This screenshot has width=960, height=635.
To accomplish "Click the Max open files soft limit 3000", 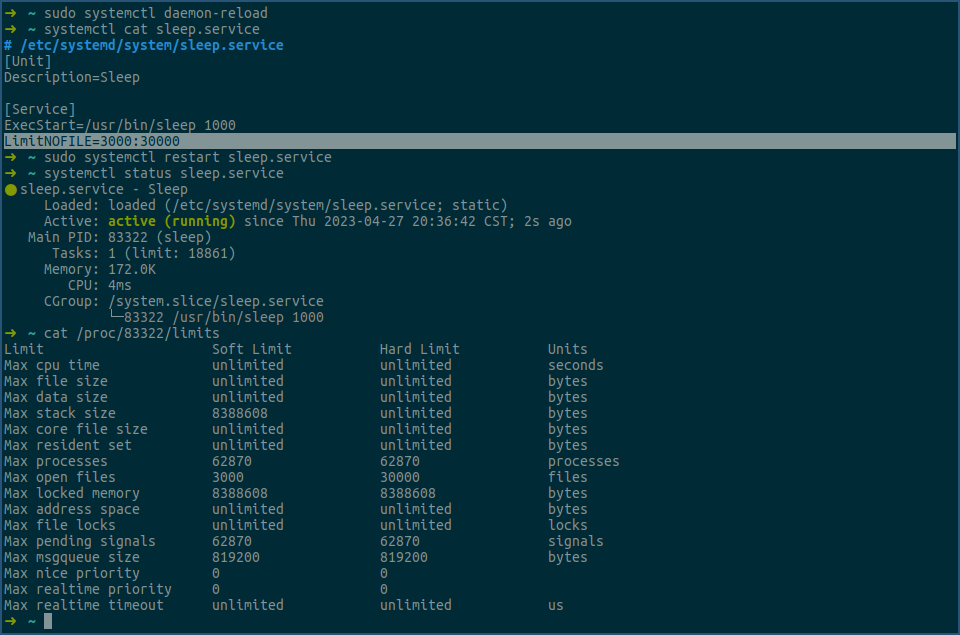I will click(228, 477).
